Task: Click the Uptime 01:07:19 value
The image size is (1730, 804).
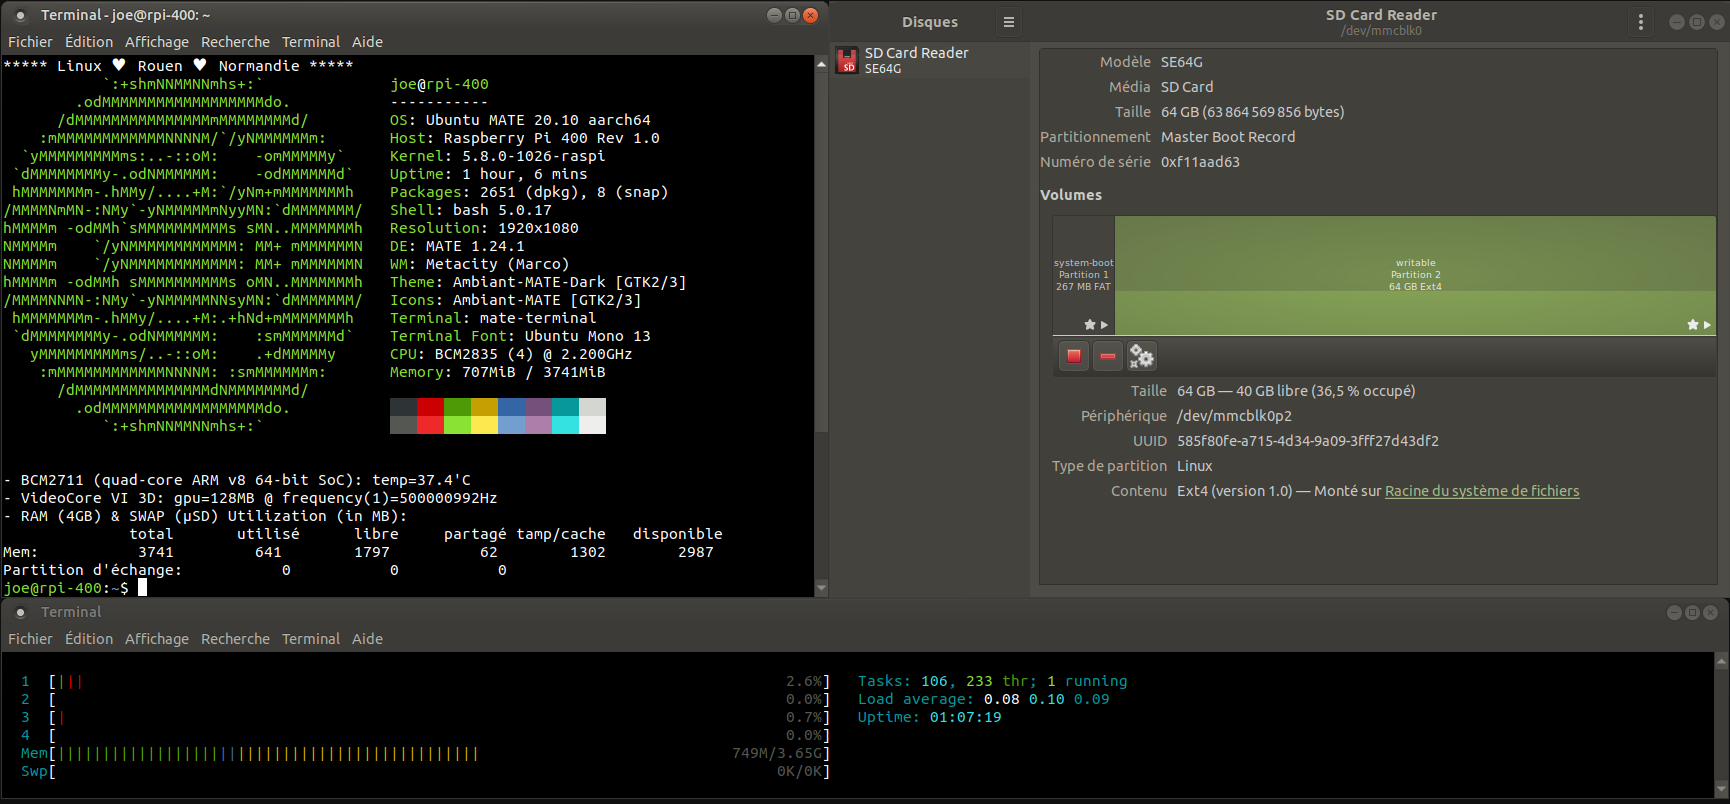Action: tap(965, 717)
